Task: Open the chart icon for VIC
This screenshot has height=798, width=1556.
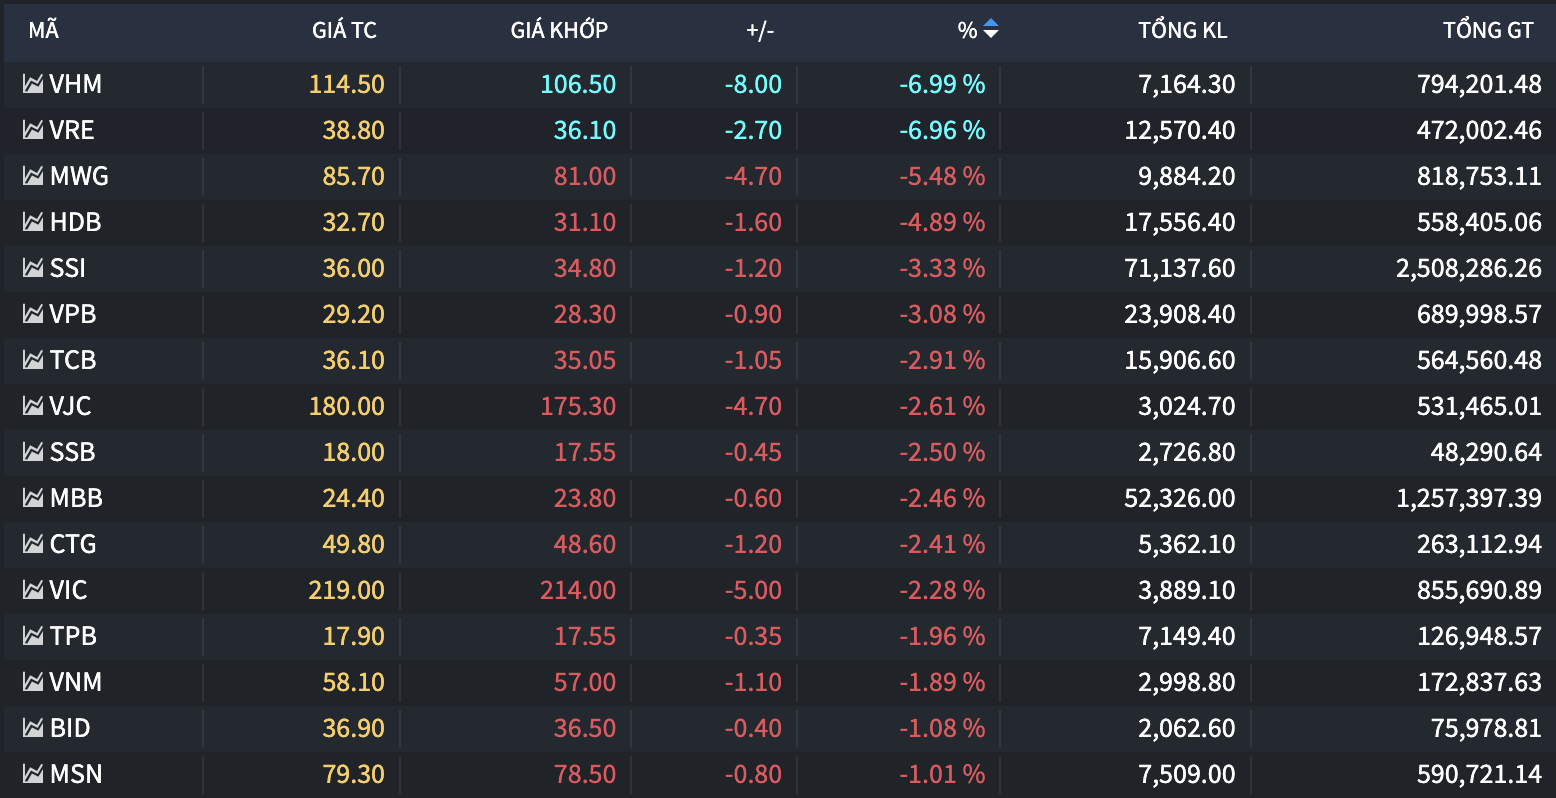Action: [33, 590]
